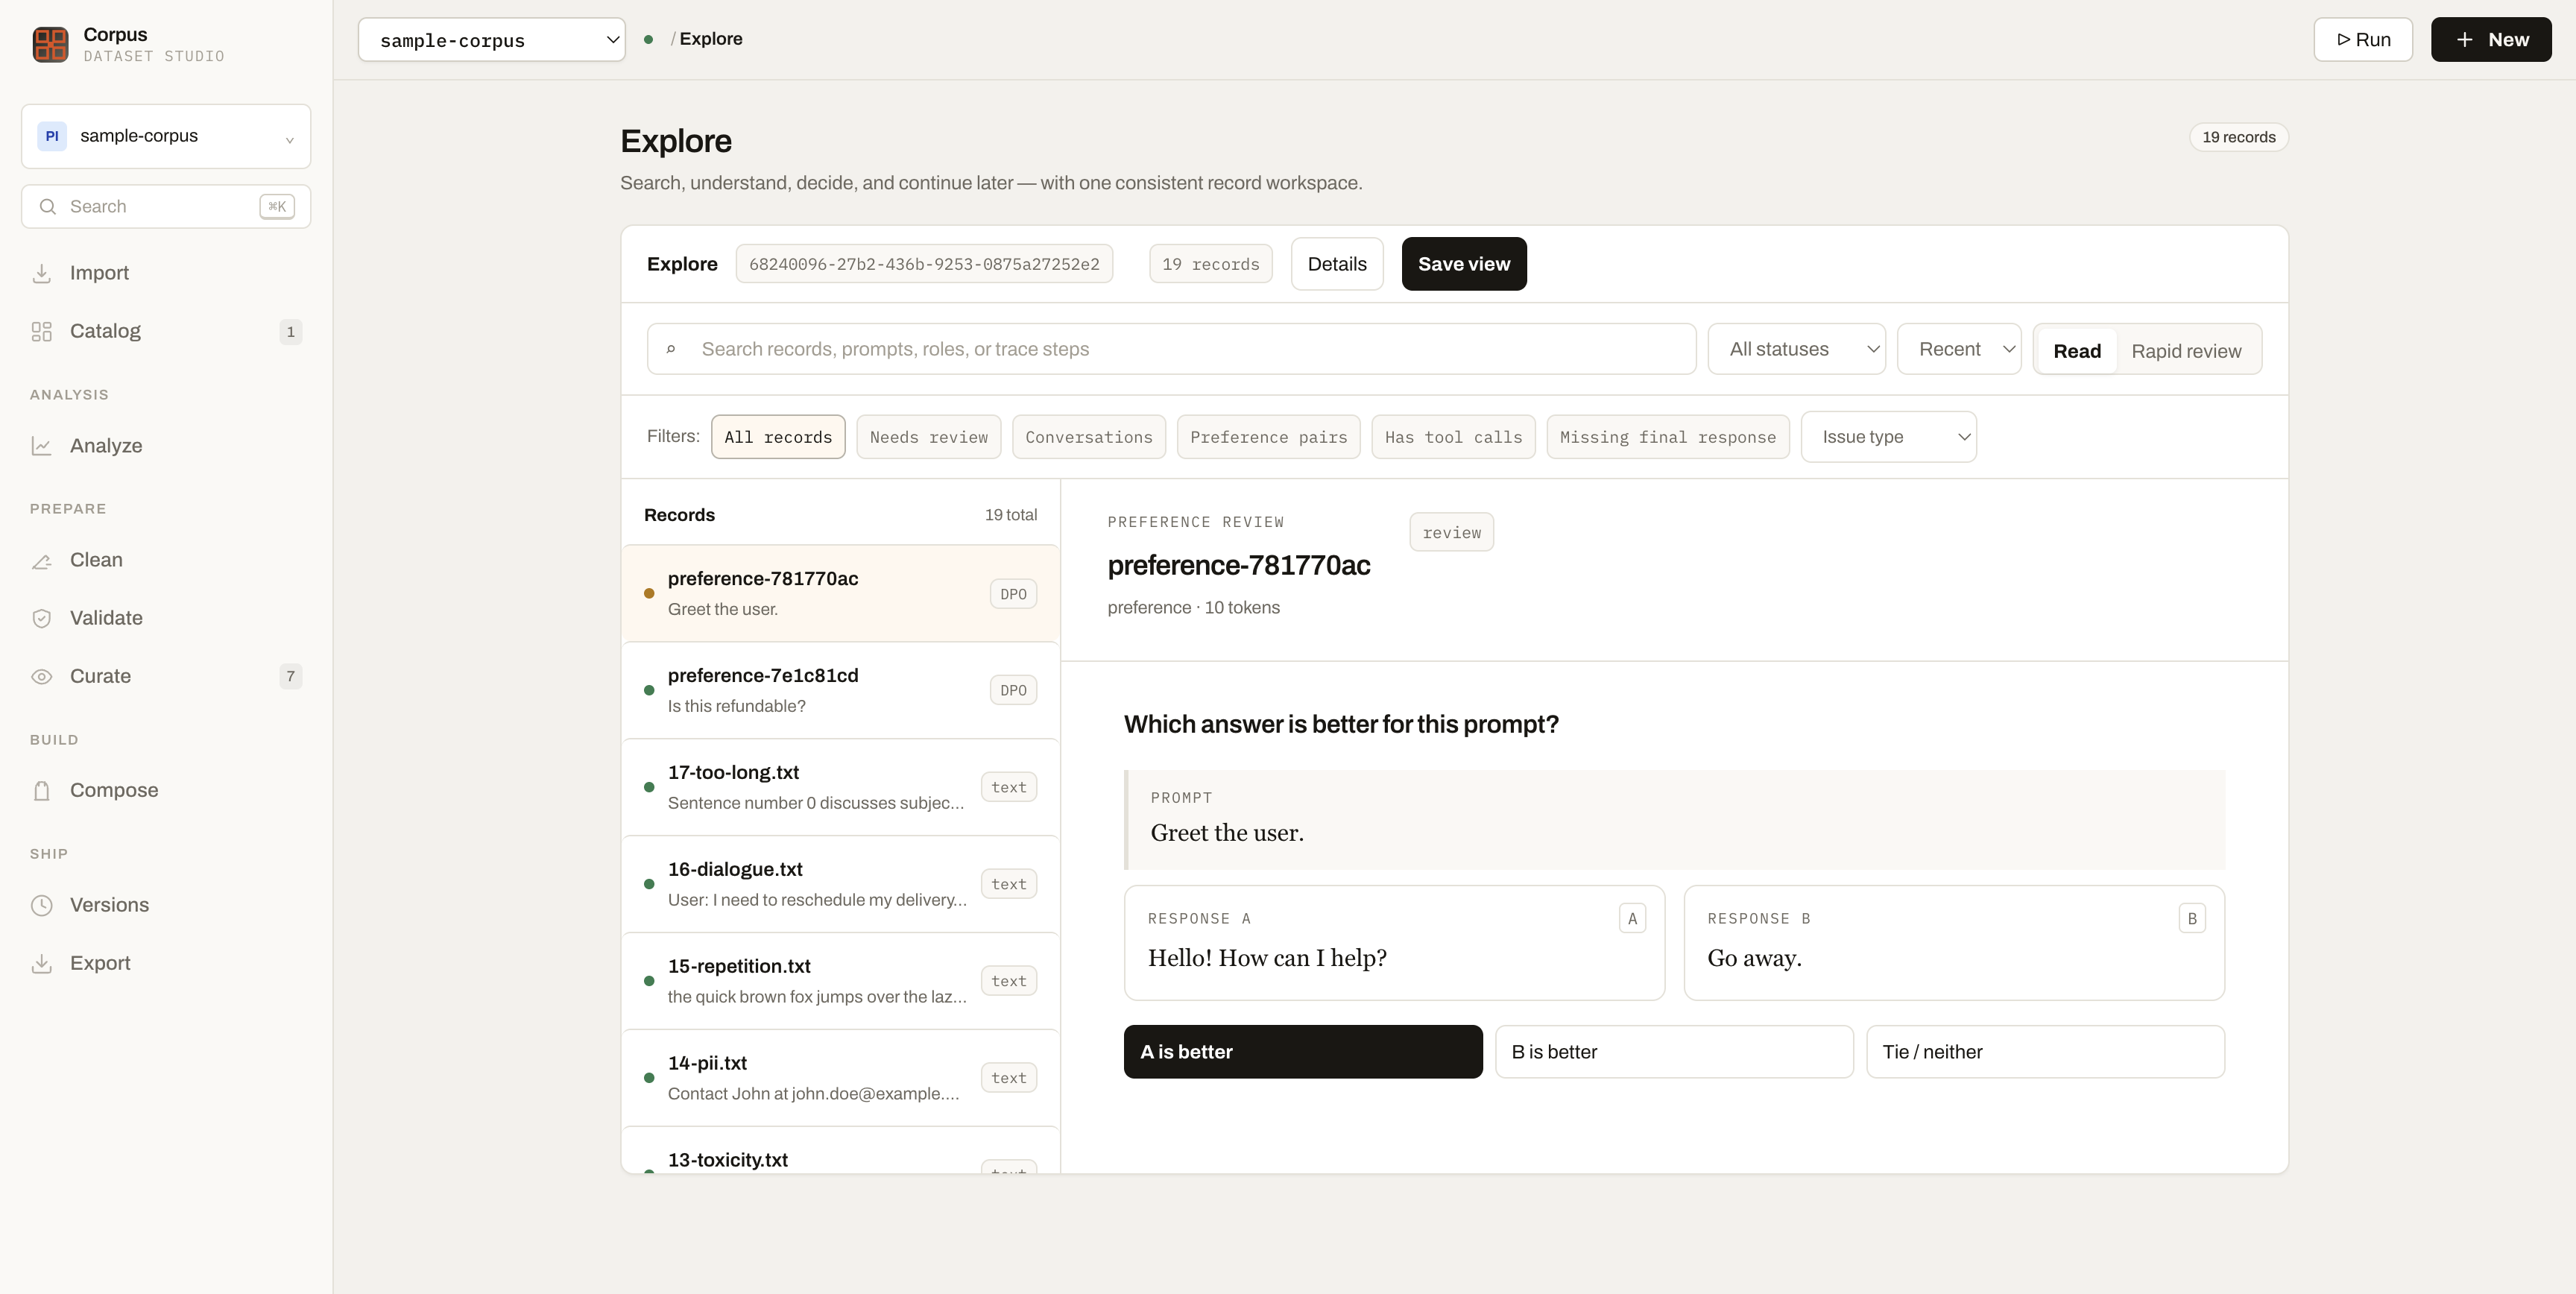This screenshot has height=1294, width=2576.
Task: Select the 'Preference pairs' filter
Action: tap(1268, 437)
